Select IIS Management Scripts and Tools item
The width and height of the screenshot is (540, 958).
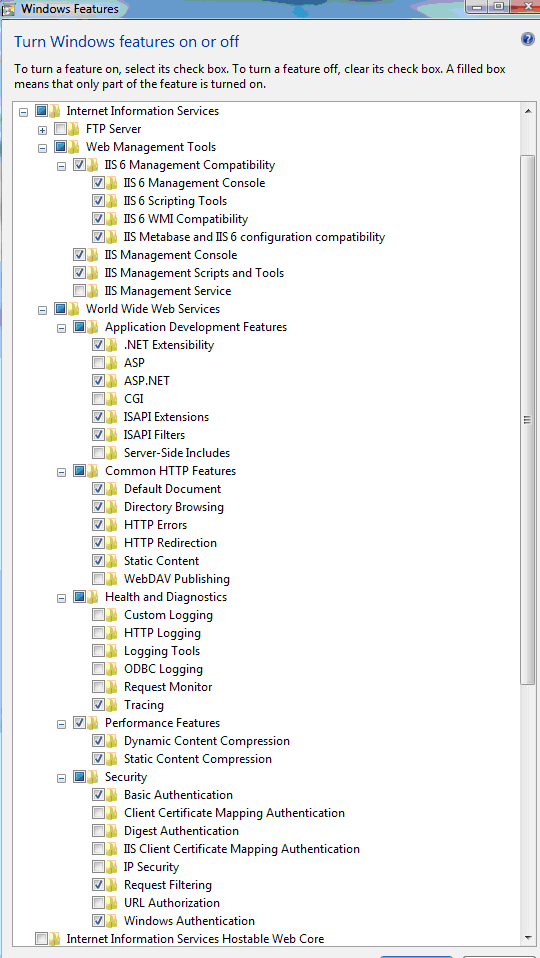click(x=194, y=272)
